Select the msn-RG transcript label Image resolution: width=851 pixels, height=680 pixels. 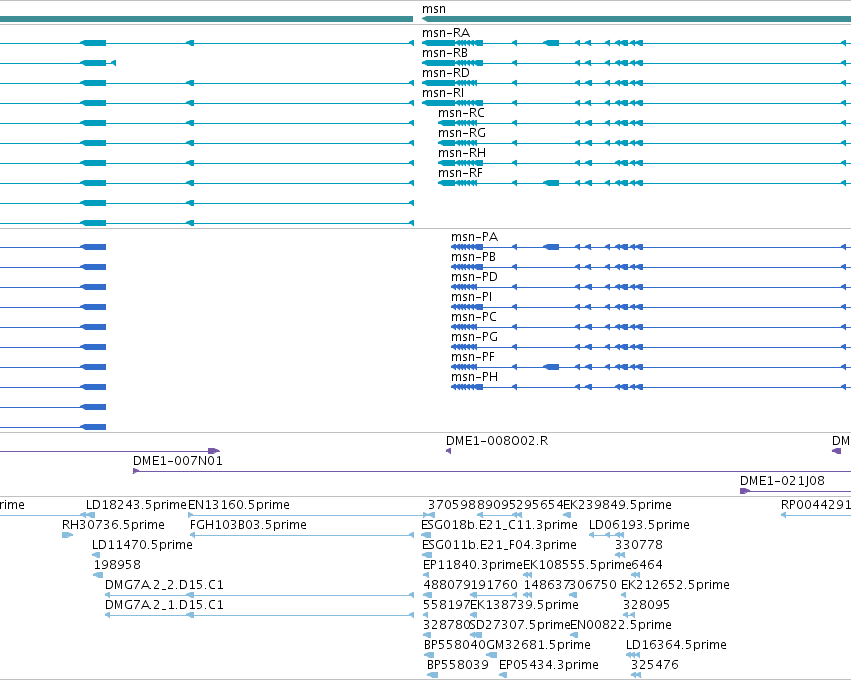tap(462, 133)
